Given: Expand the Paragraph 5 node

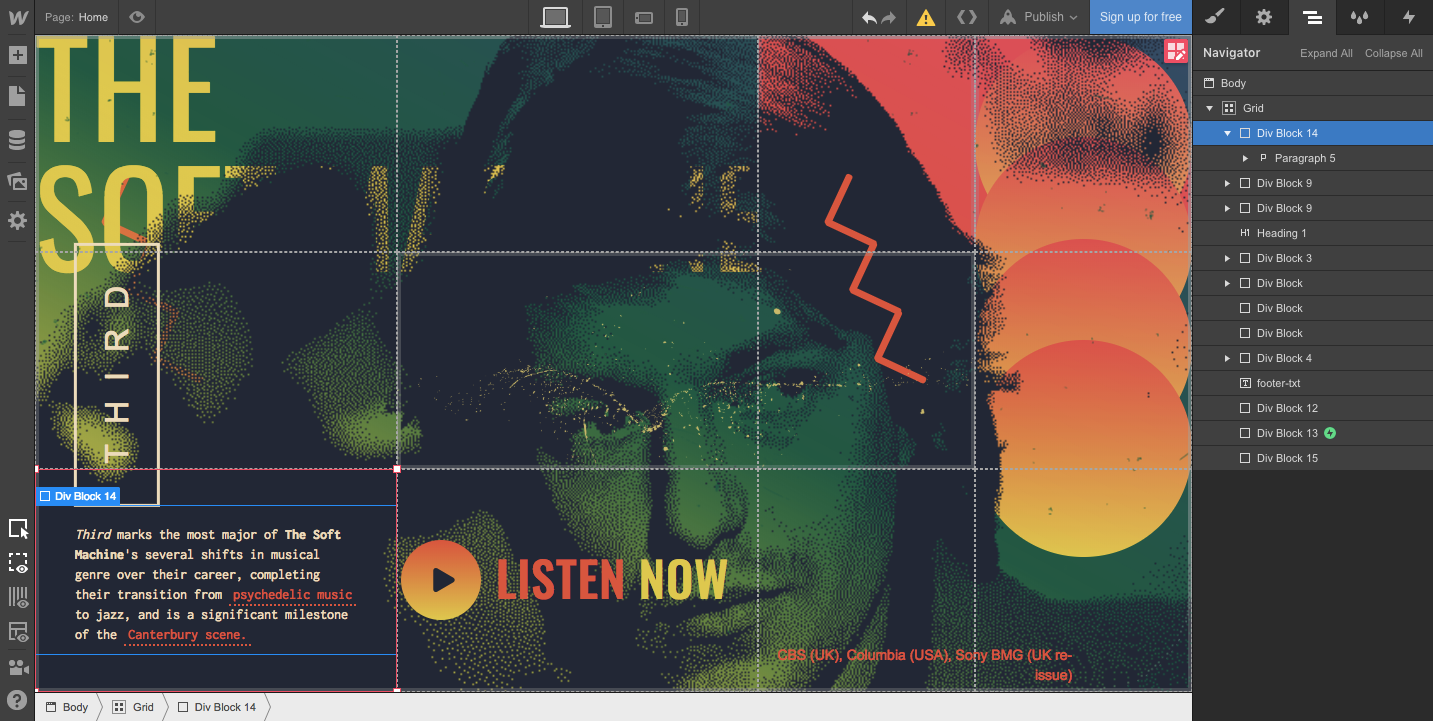Looking at the screenshot, I should (x=1245, y=158).
